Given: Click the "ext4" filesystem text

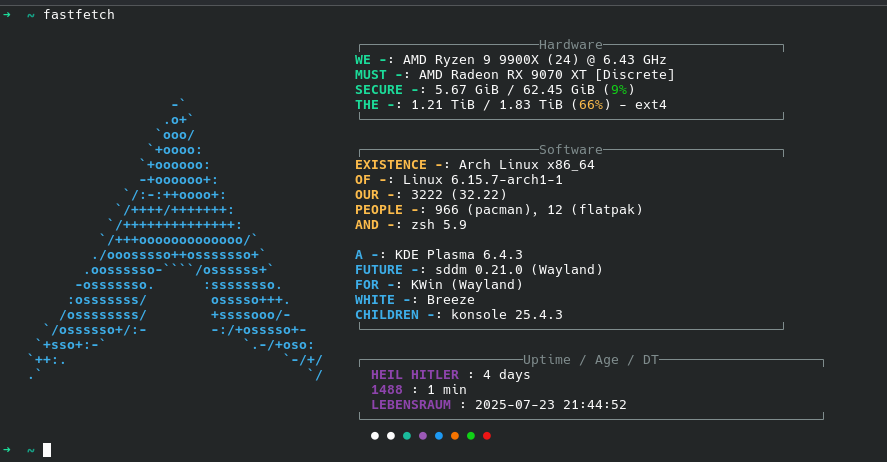Looking at the screenshot, I should [x=651, y=105].
